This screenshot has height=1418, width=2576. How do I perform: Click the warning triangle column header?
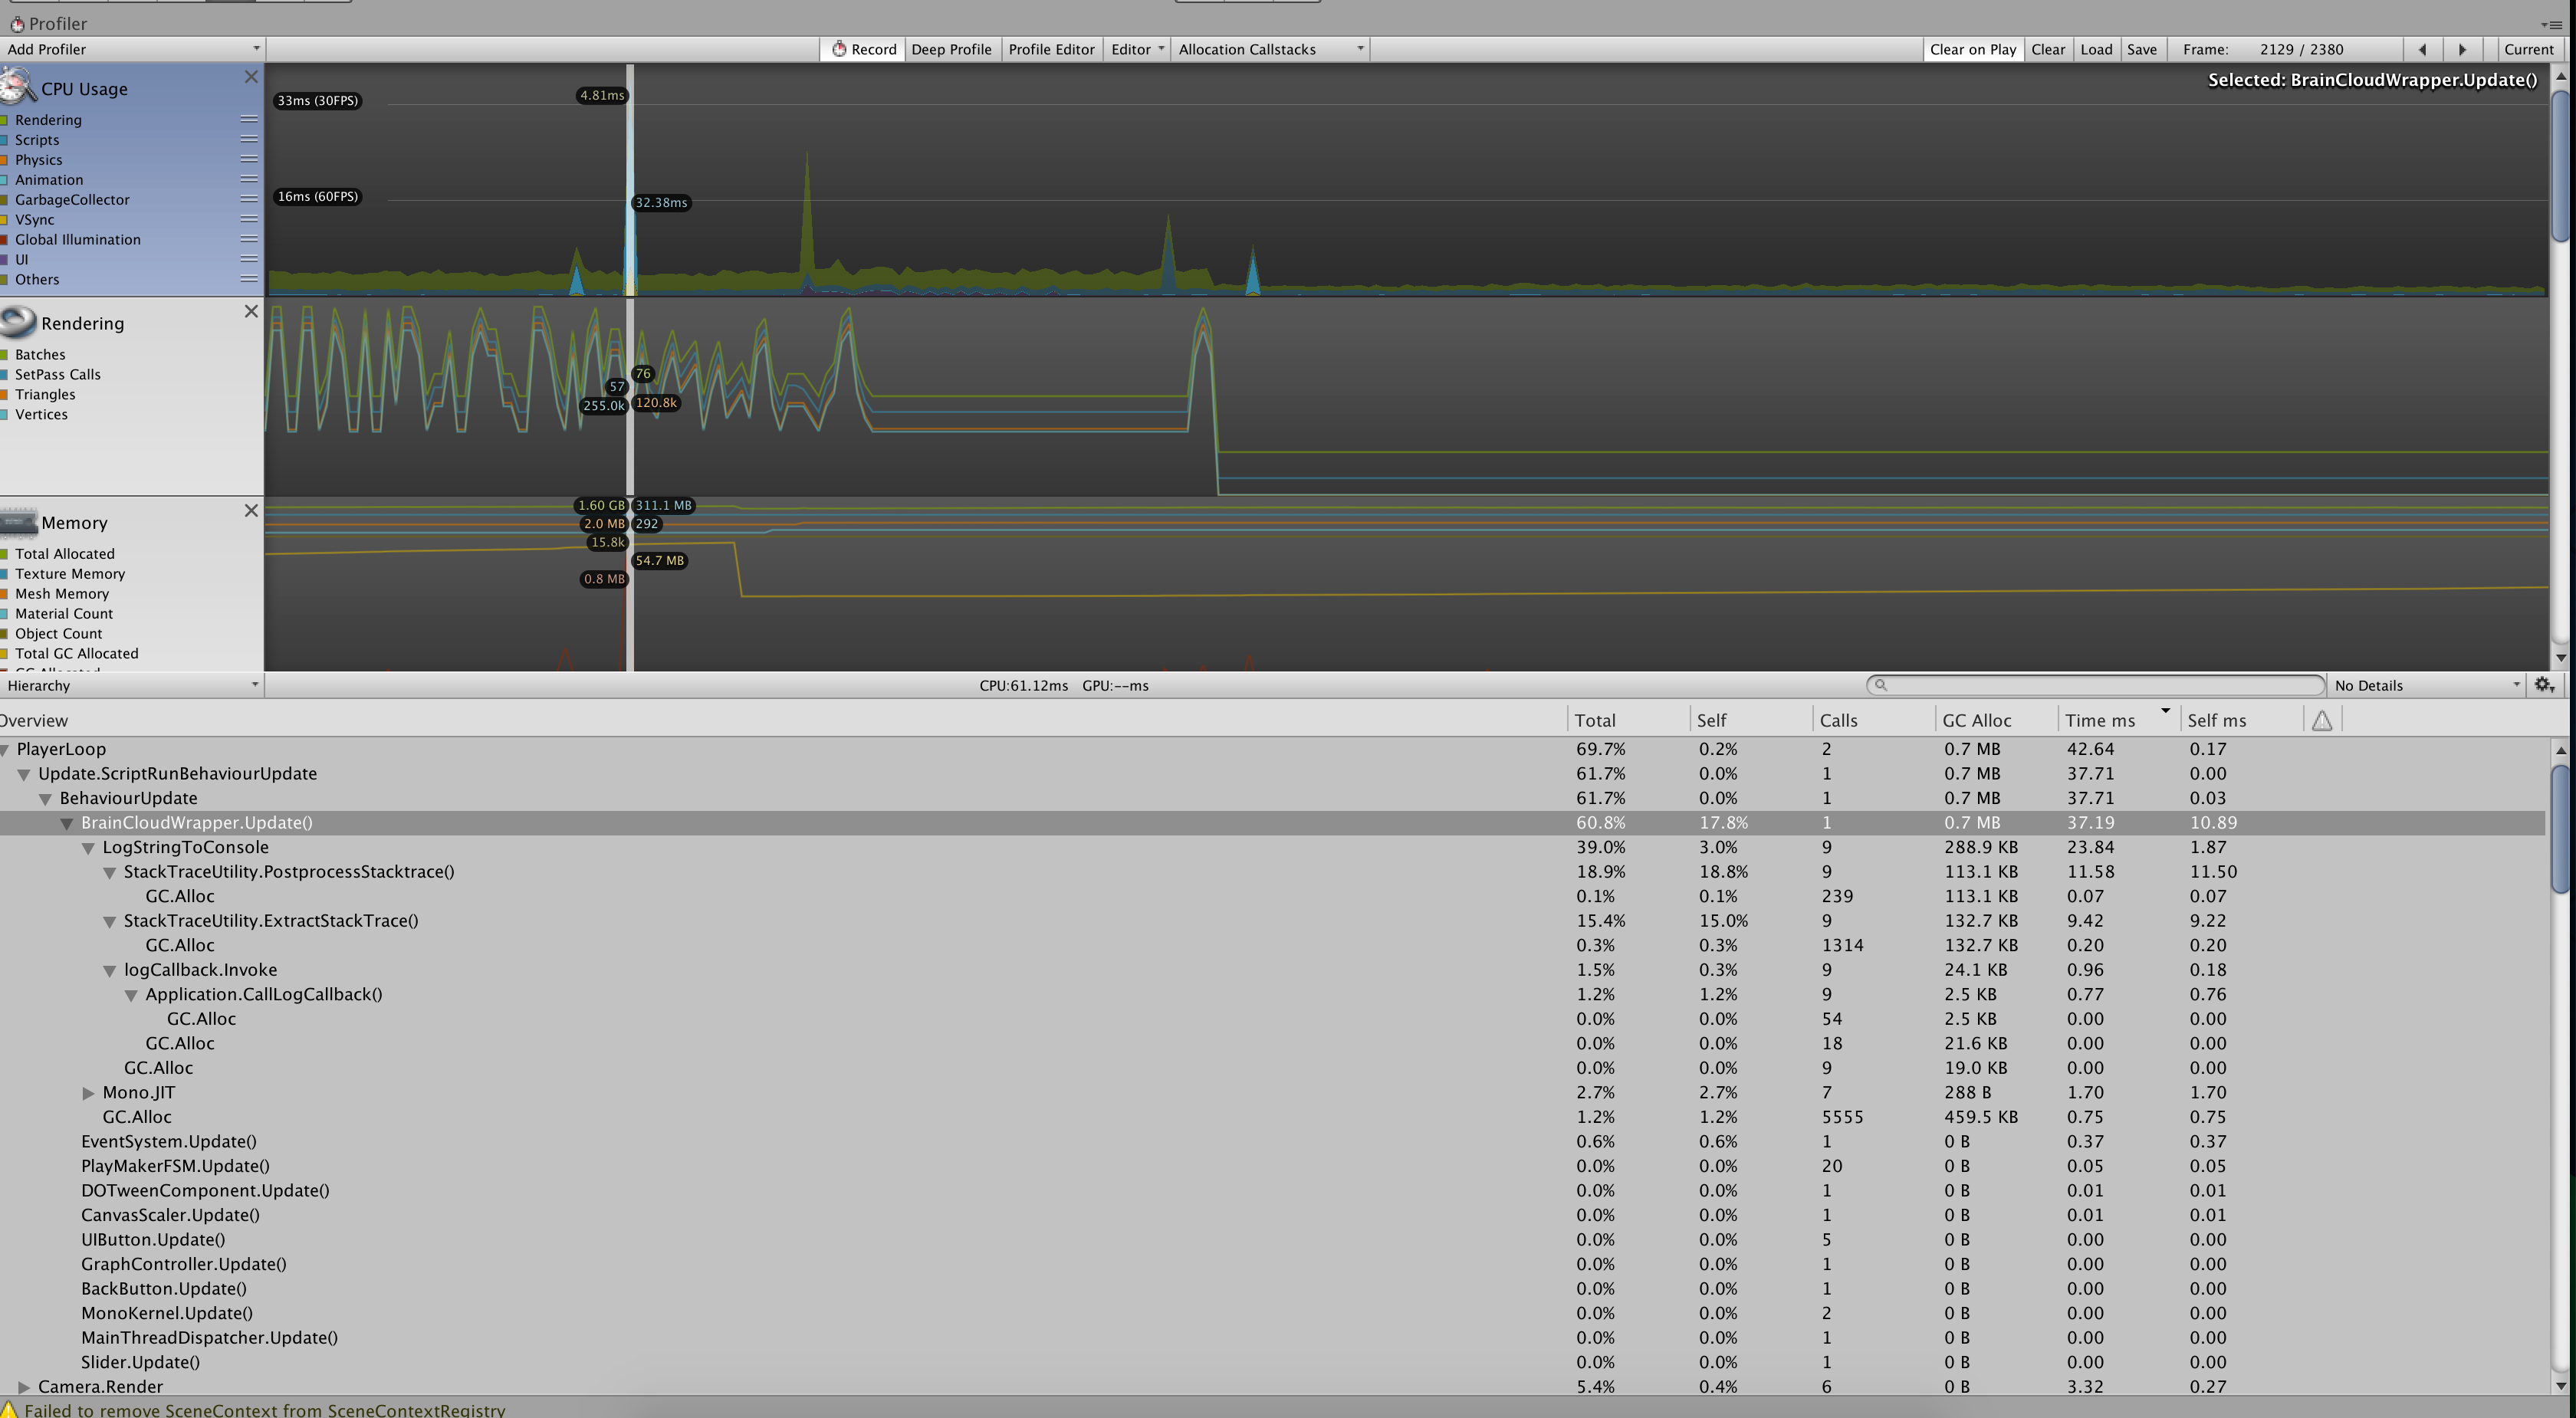(2322, 719)
